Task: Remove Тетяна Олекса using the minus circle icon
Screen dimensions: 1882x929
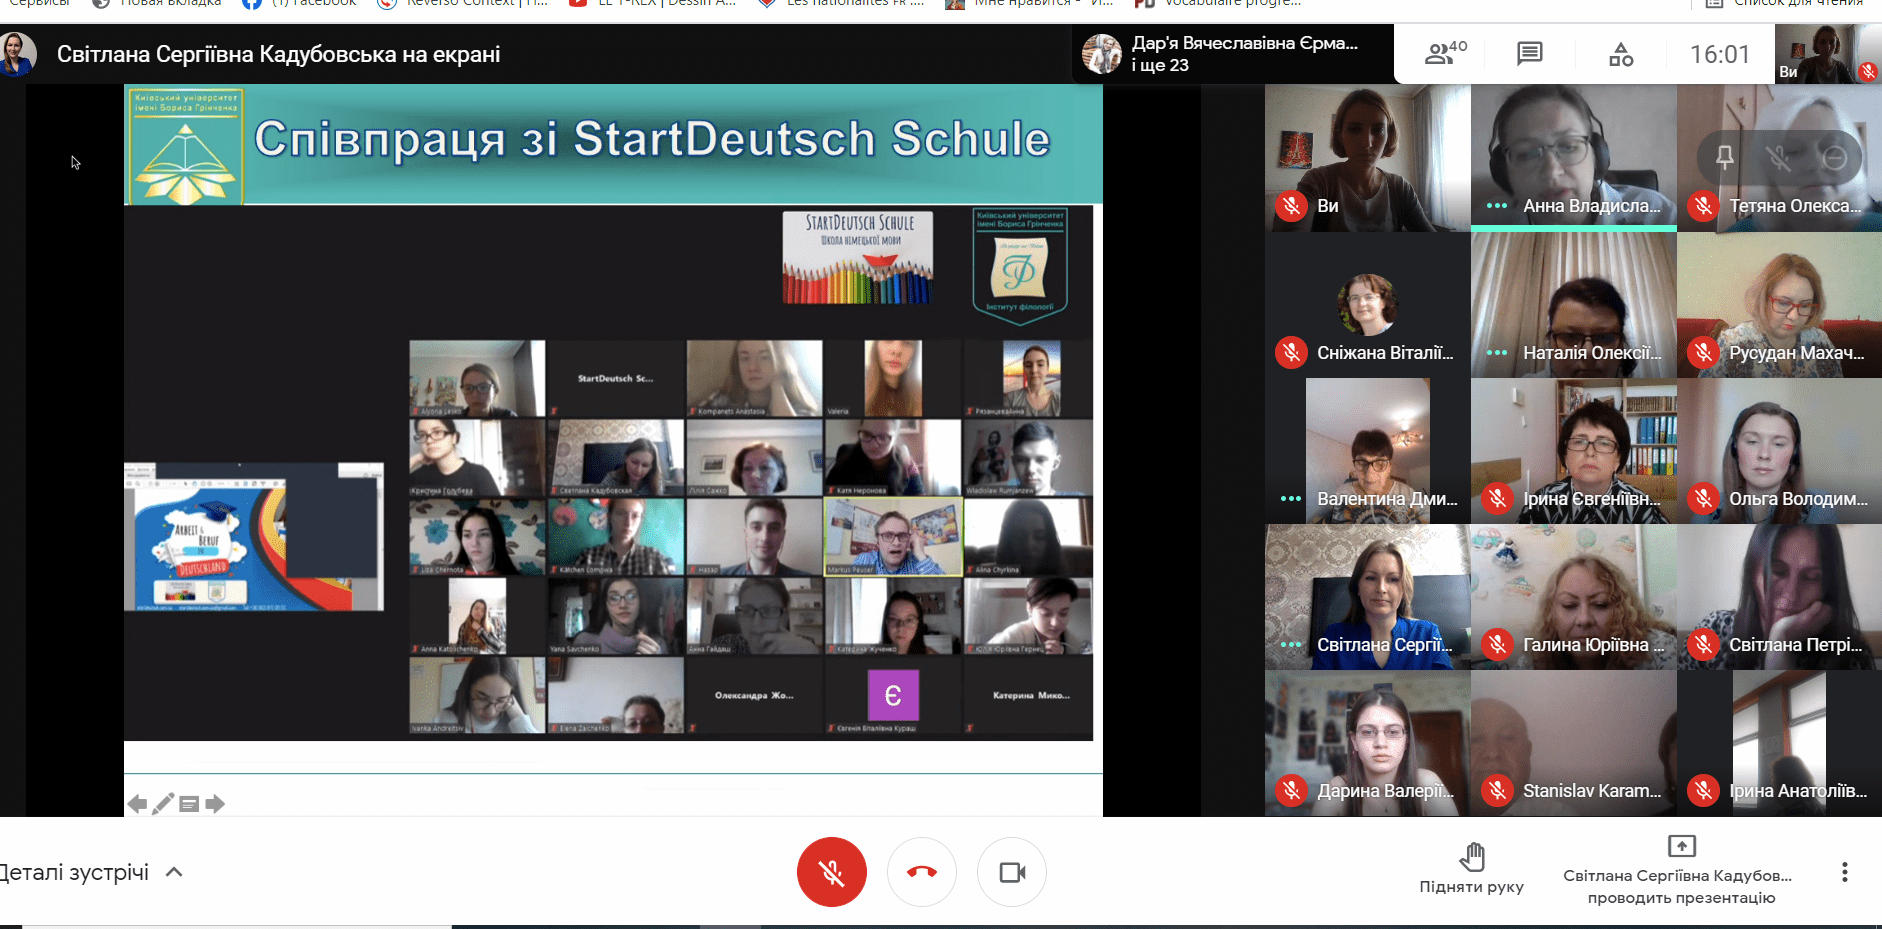Action: (x=1835, y=157)
